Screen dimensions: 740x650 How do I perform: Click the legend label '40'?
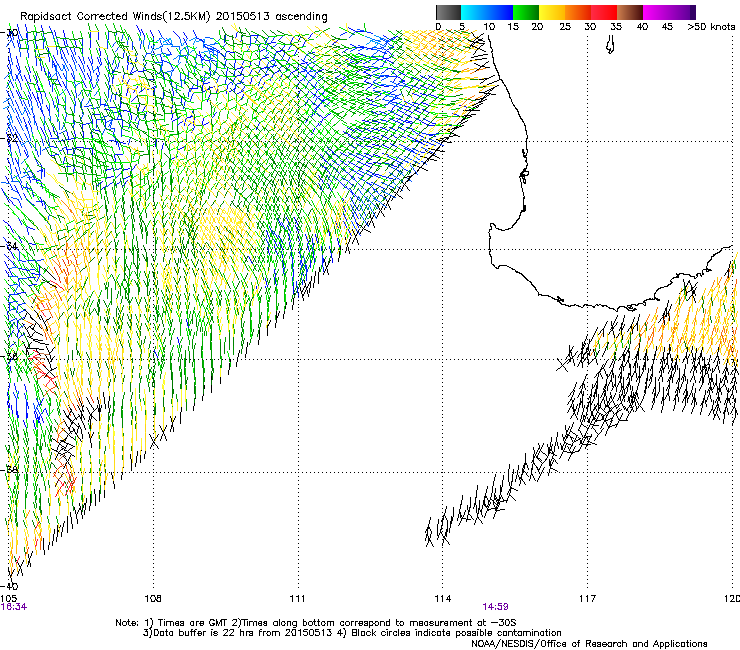[x=642, y=27]
